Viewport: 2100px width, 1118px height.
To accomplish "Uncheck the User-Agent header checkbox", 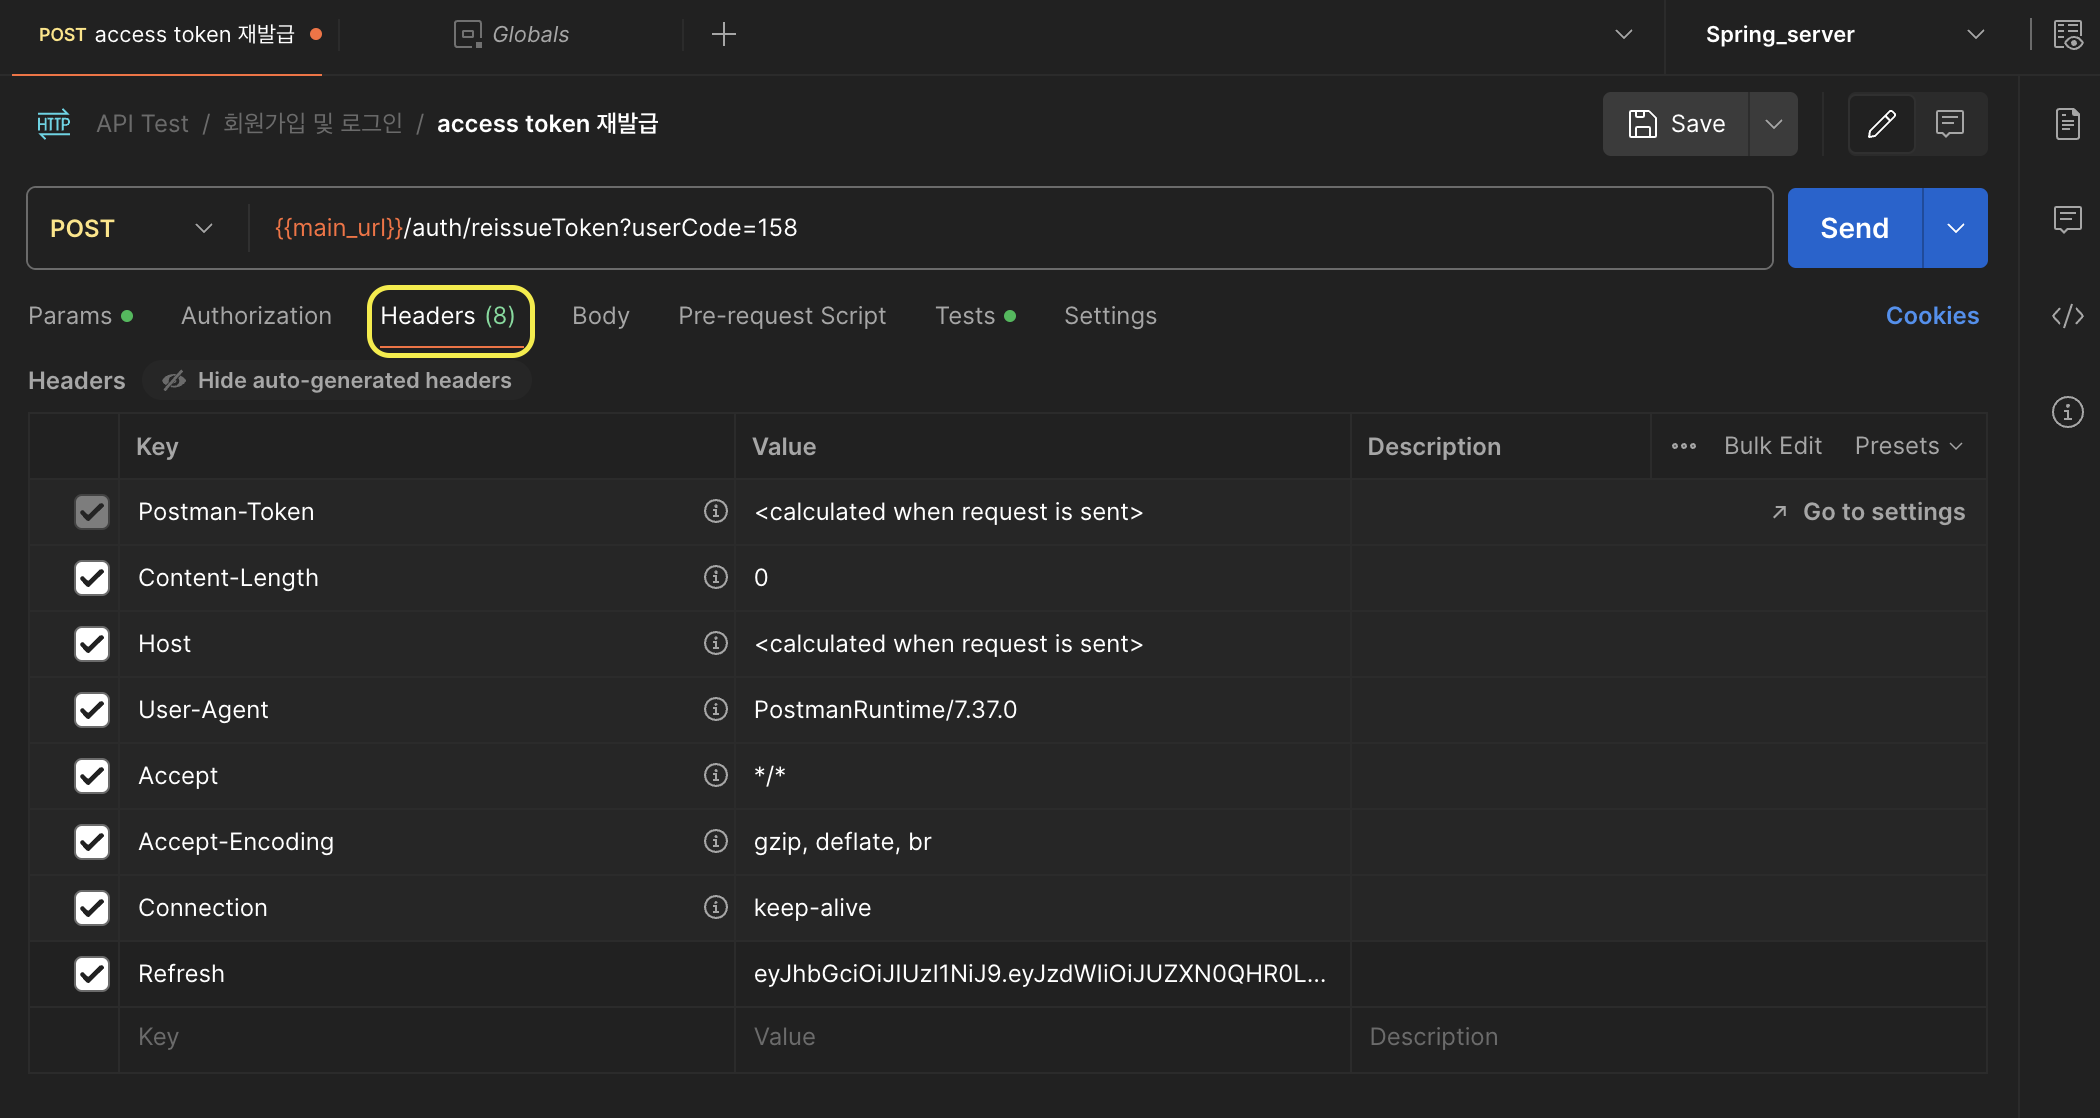I will coord(92,709).
